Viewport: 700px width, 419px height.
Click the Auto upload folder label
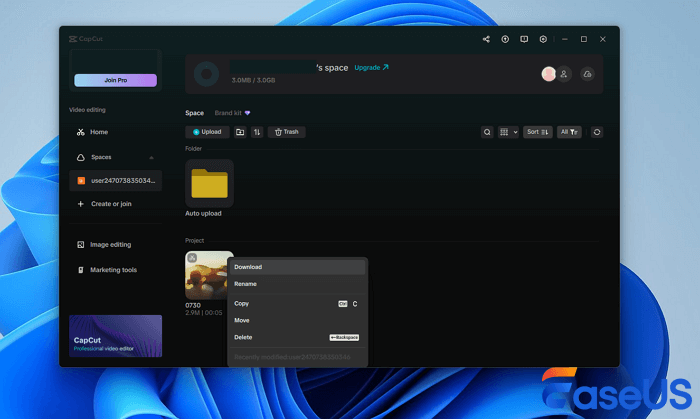[203, 213]
